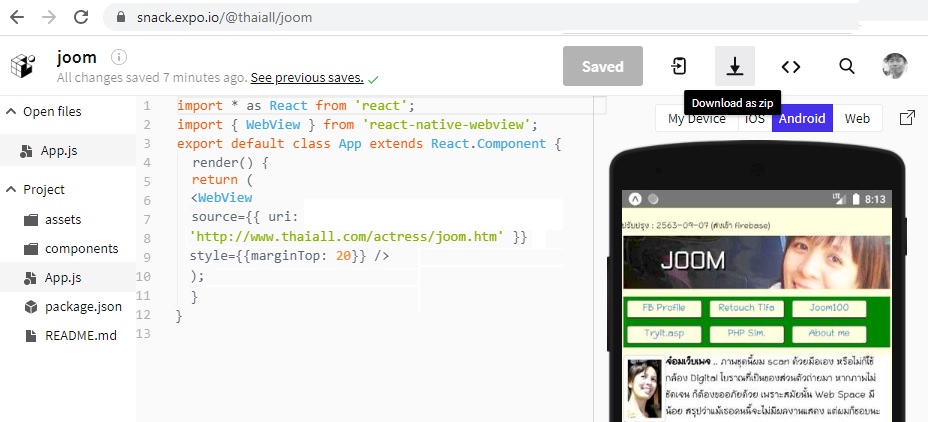Click the See previous saves link
The height and width of the screenshot is (422, 928).
coord(306,78)
